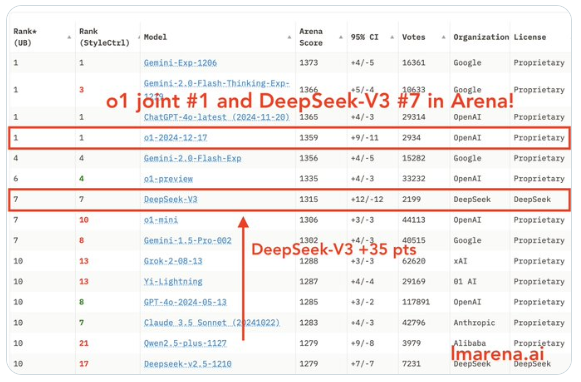This screenshot has width=581, height=382.
Task: Open the Gemini-Exp-1206 model link
Action: [x=180, y=63]
